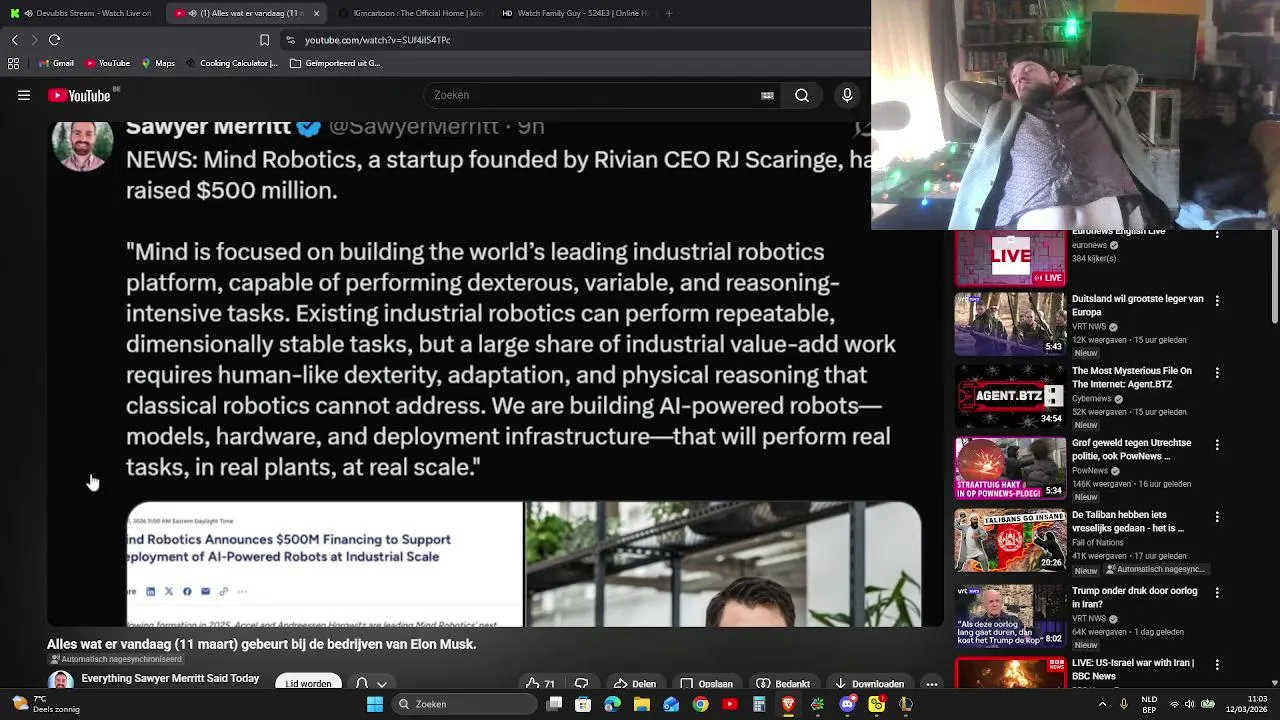The image size is (1280, 720).
Task: Start voice search with microphone icon
Action: (847, 95)
